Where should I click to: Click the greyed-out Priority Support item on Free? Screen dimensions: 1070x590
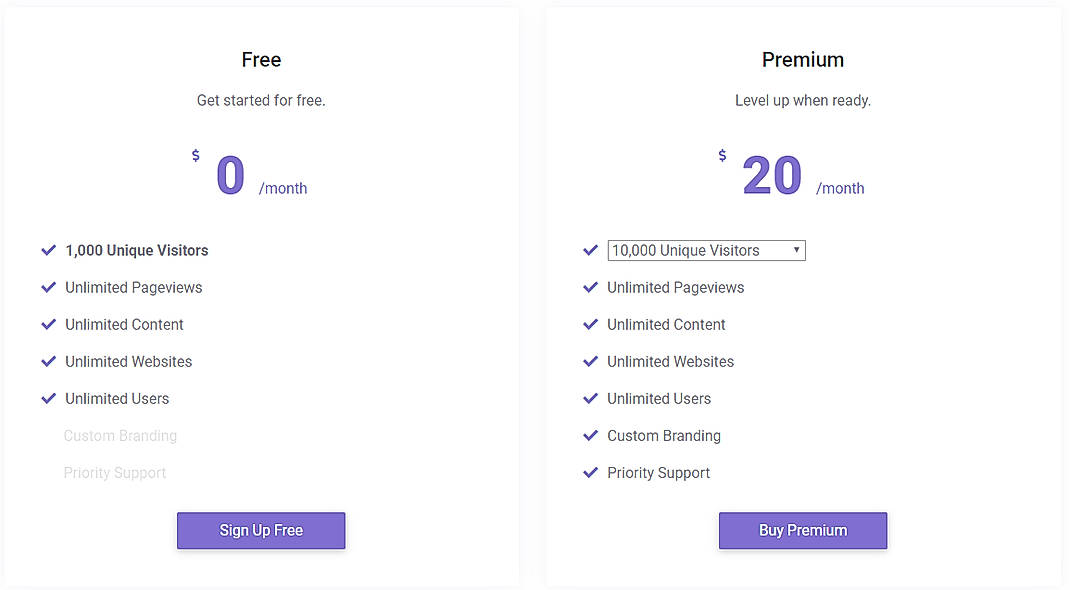[115, 472]
